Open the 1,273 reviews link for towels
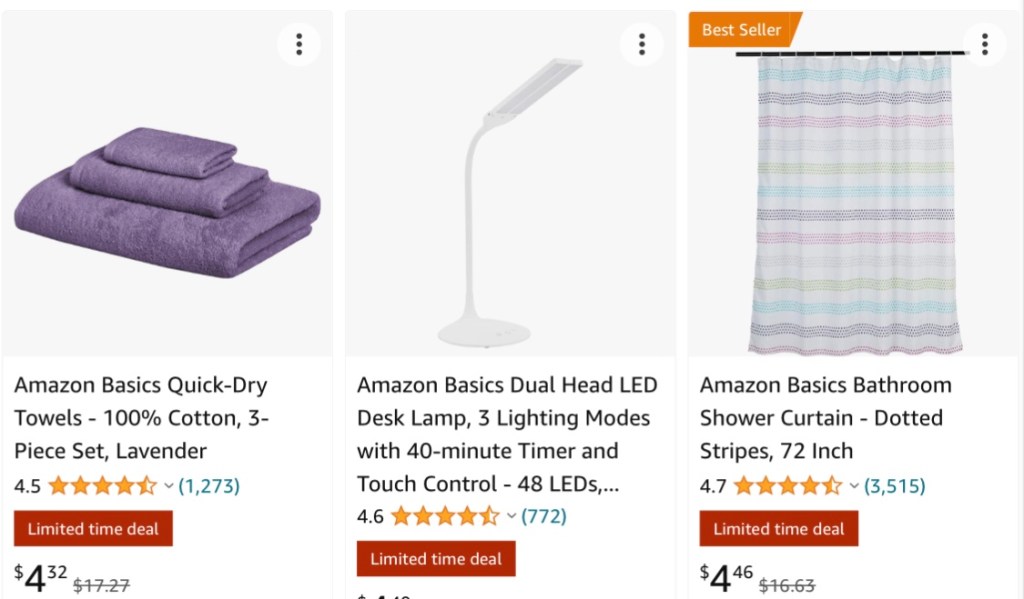This screenshot has height=599, width=1024. coord(209,487)
